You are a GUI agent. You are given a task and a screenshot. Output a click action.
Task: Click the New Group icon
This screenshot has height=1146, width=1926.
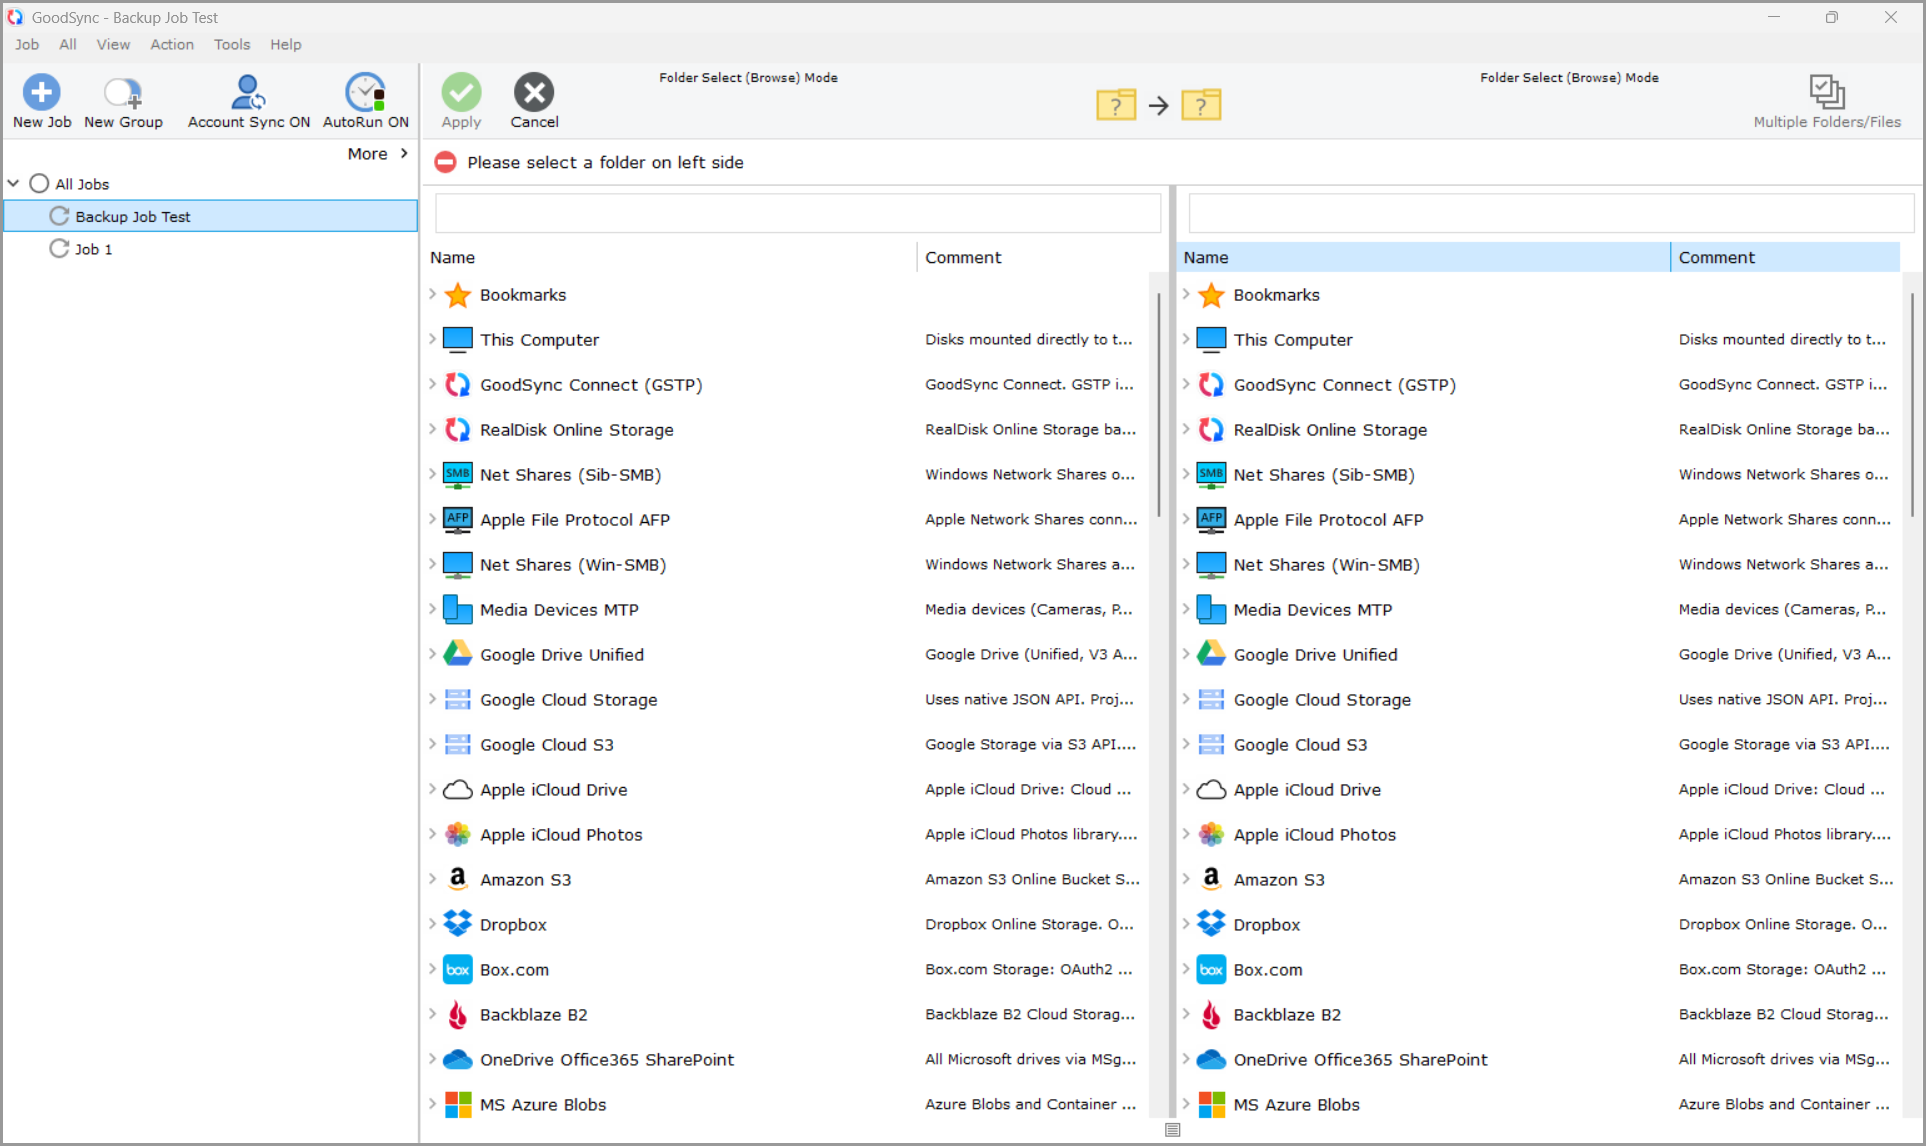123,93
